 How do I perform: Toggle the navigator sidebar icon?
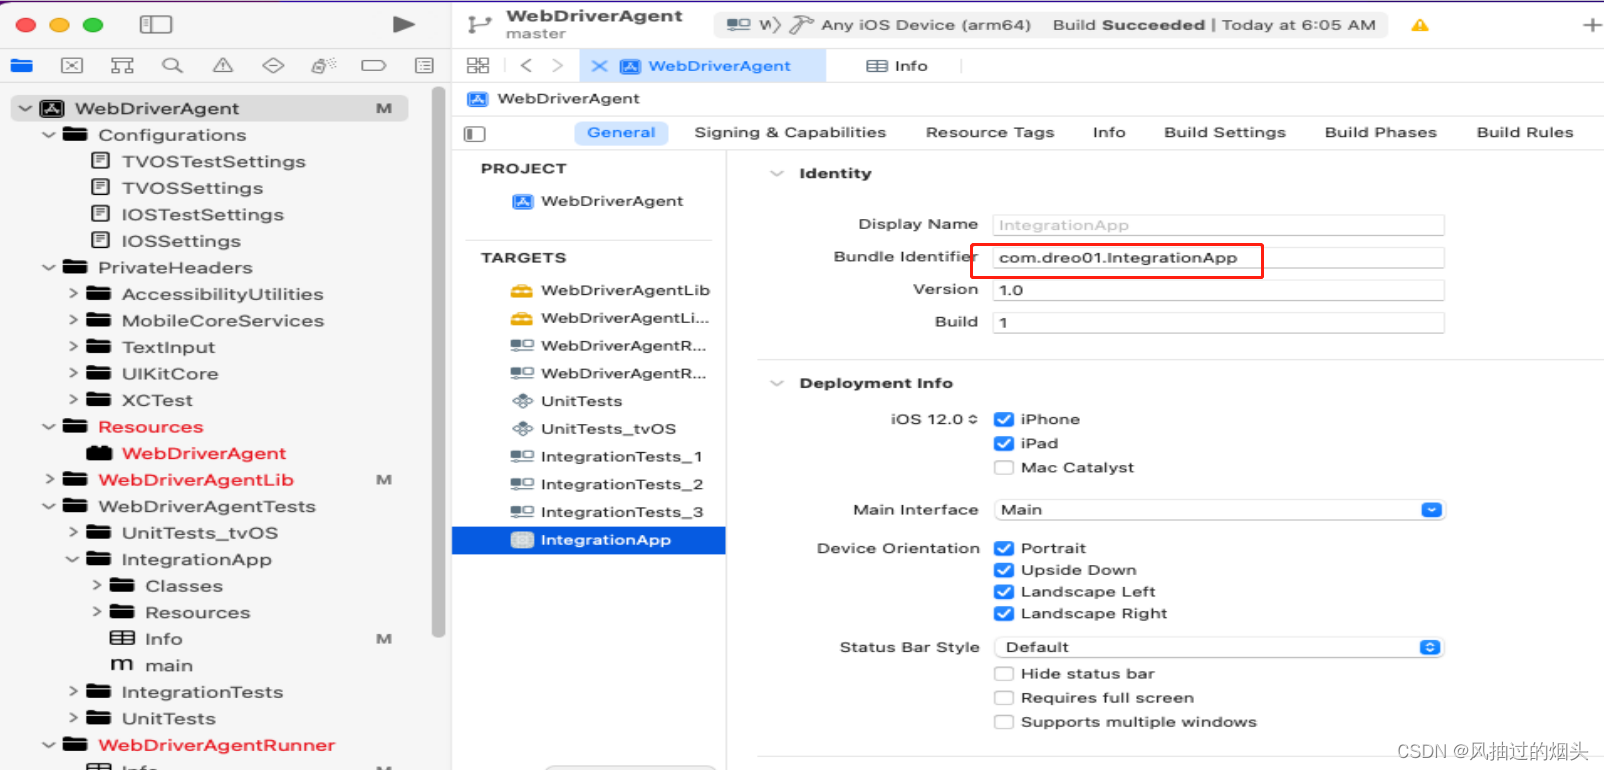[156, 24]
